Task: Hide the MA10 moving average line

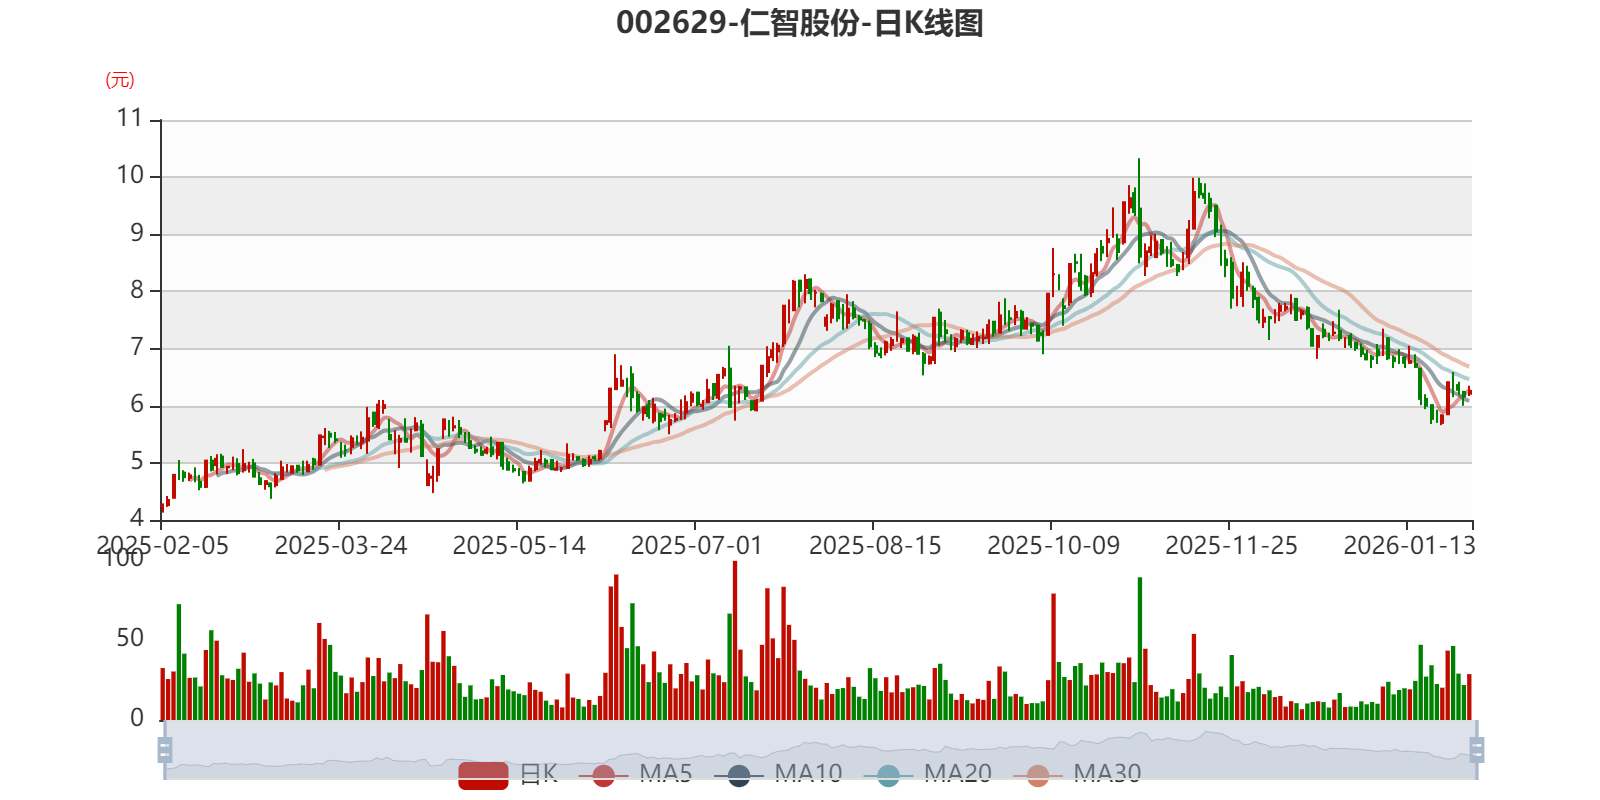Action: pyautogui.click(x=778, y=774)
